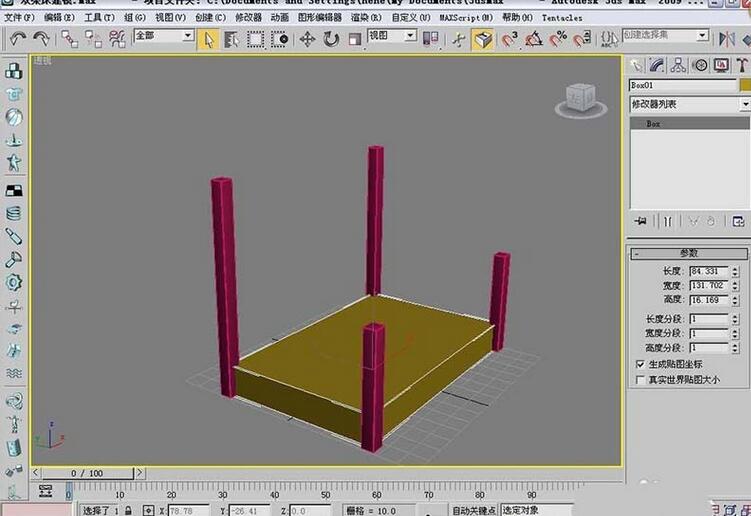The image size is (751, 516).
Task: Click the motor gear icon in left sidebar
Action: 14,282
